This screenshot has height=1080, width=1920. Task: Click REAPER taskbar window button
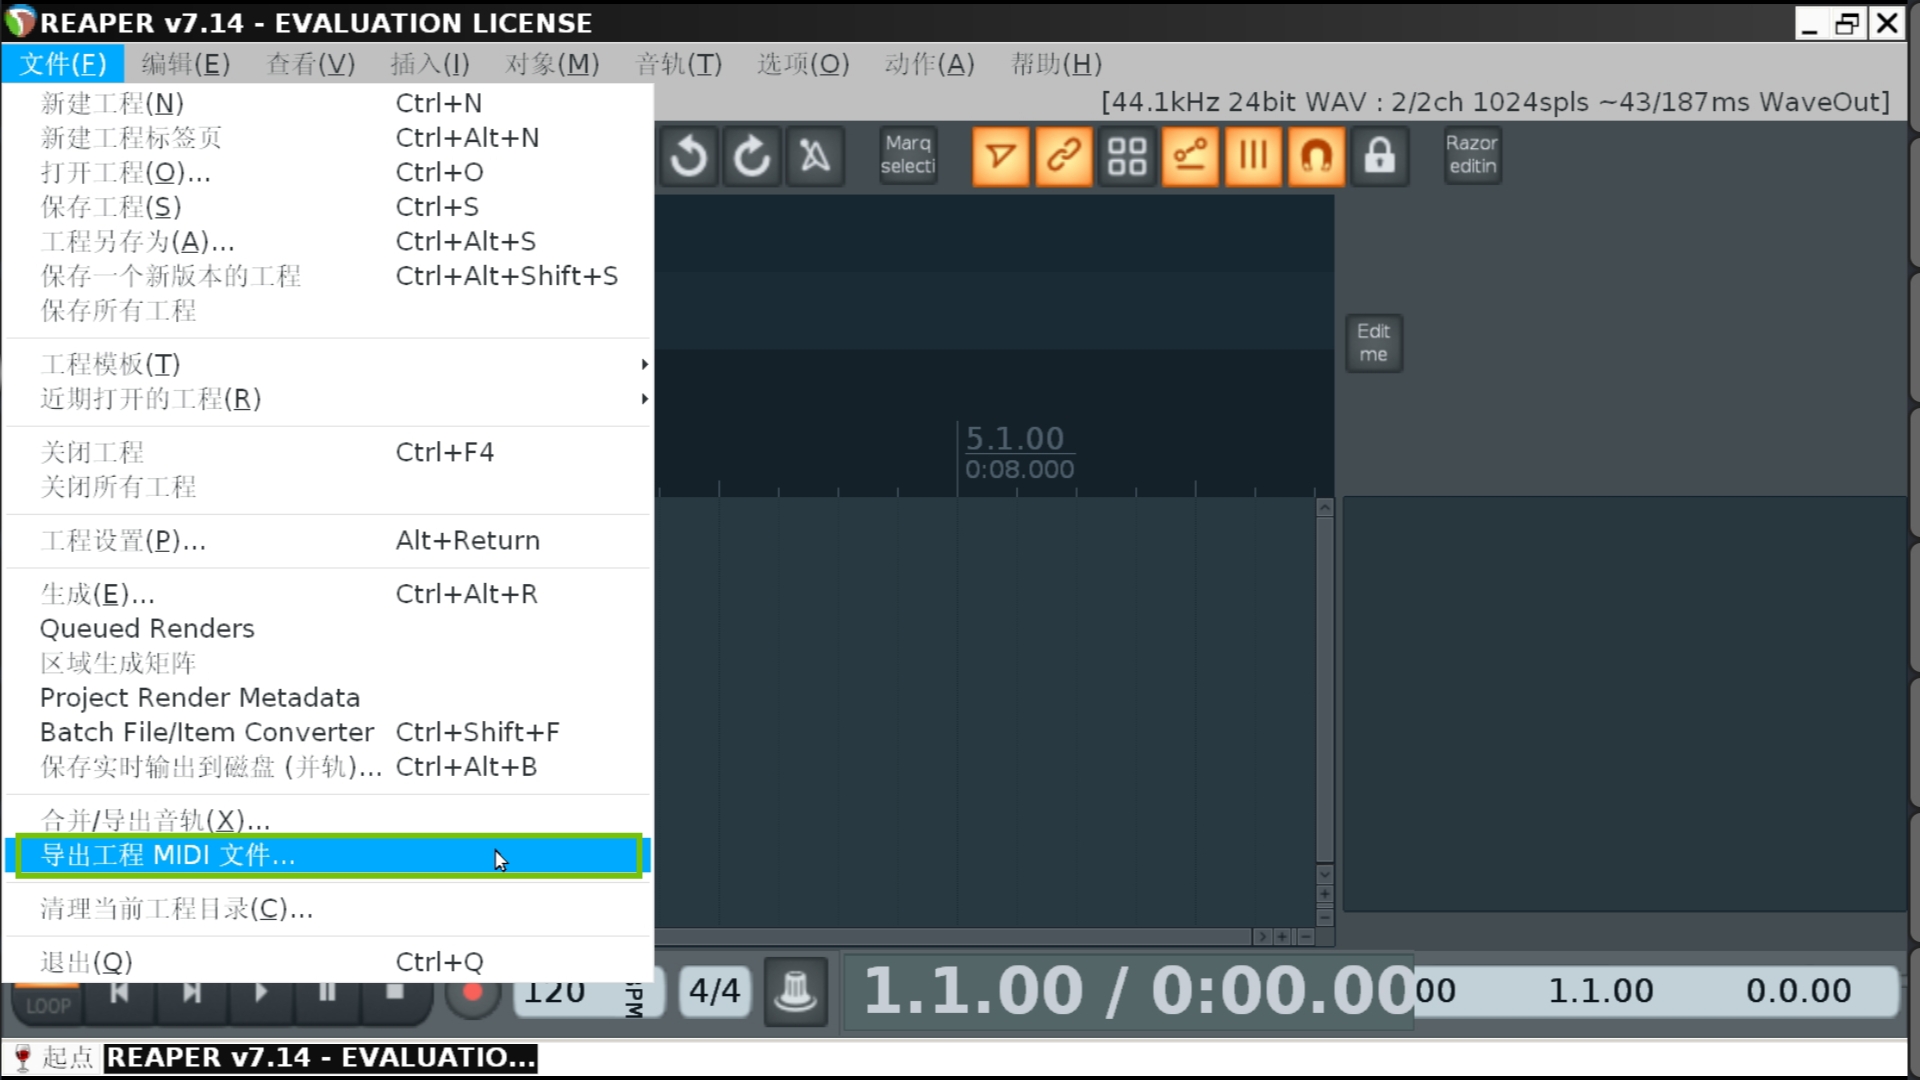(x=321, y=1058)
